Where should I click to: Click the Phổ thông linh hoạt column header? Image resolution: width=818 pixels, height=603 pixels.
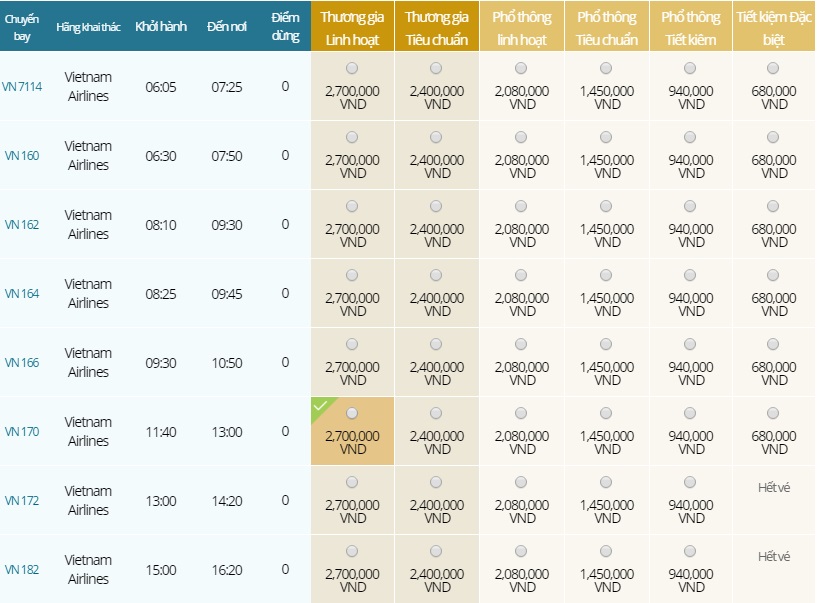(x=522, y=27)
